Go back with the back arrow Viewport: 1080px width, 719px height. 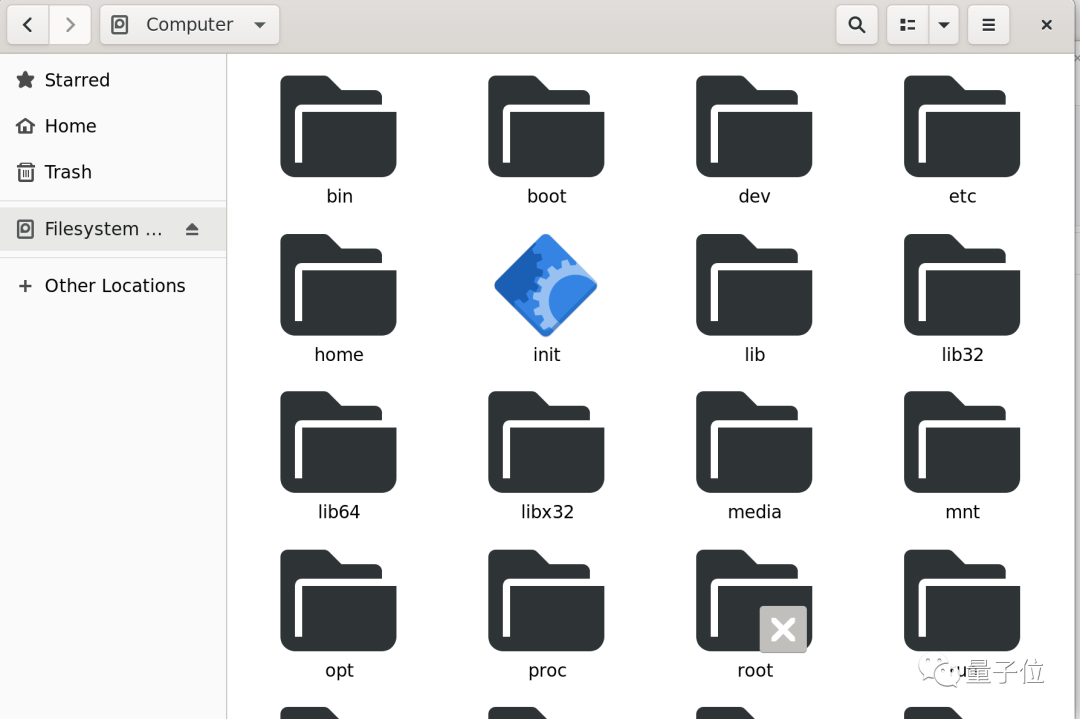click(28, 25)
